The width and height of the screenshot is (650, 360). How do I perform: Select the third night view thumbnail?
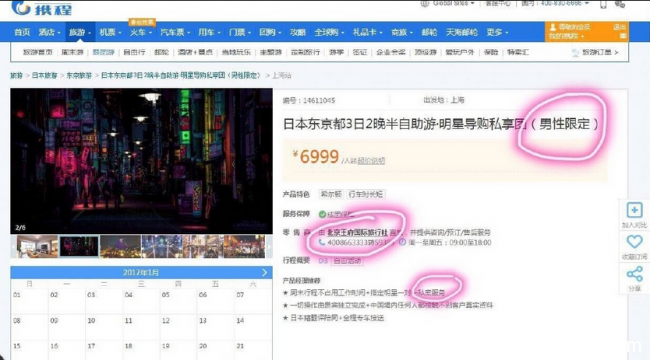[120, 246]
